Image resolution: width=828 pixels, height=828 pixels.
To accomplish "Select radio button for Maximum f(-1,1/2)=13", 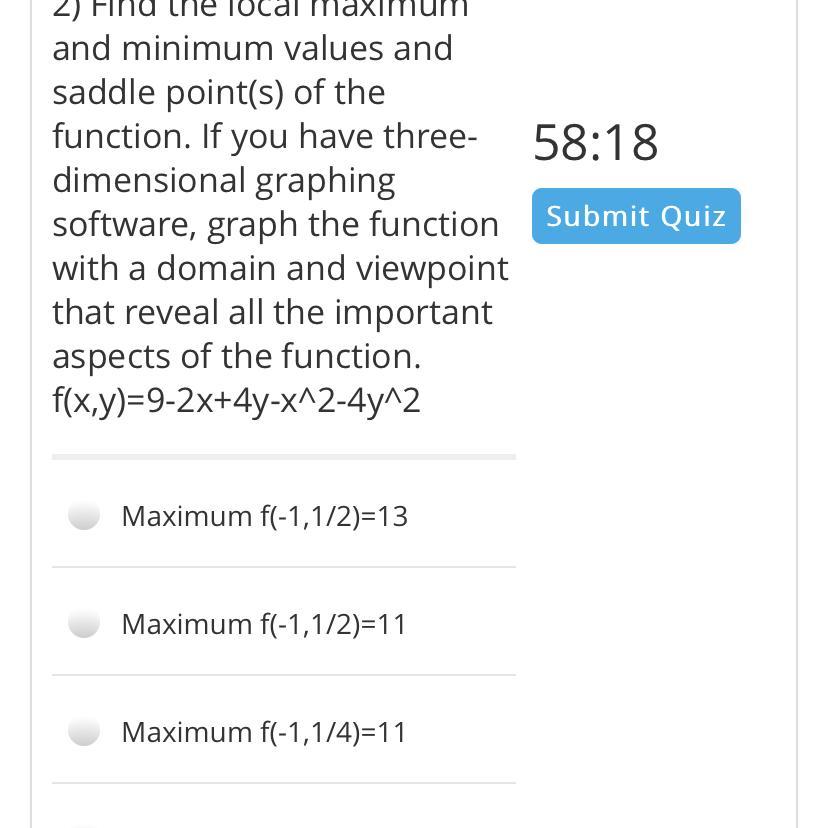I will click(84, 516).
